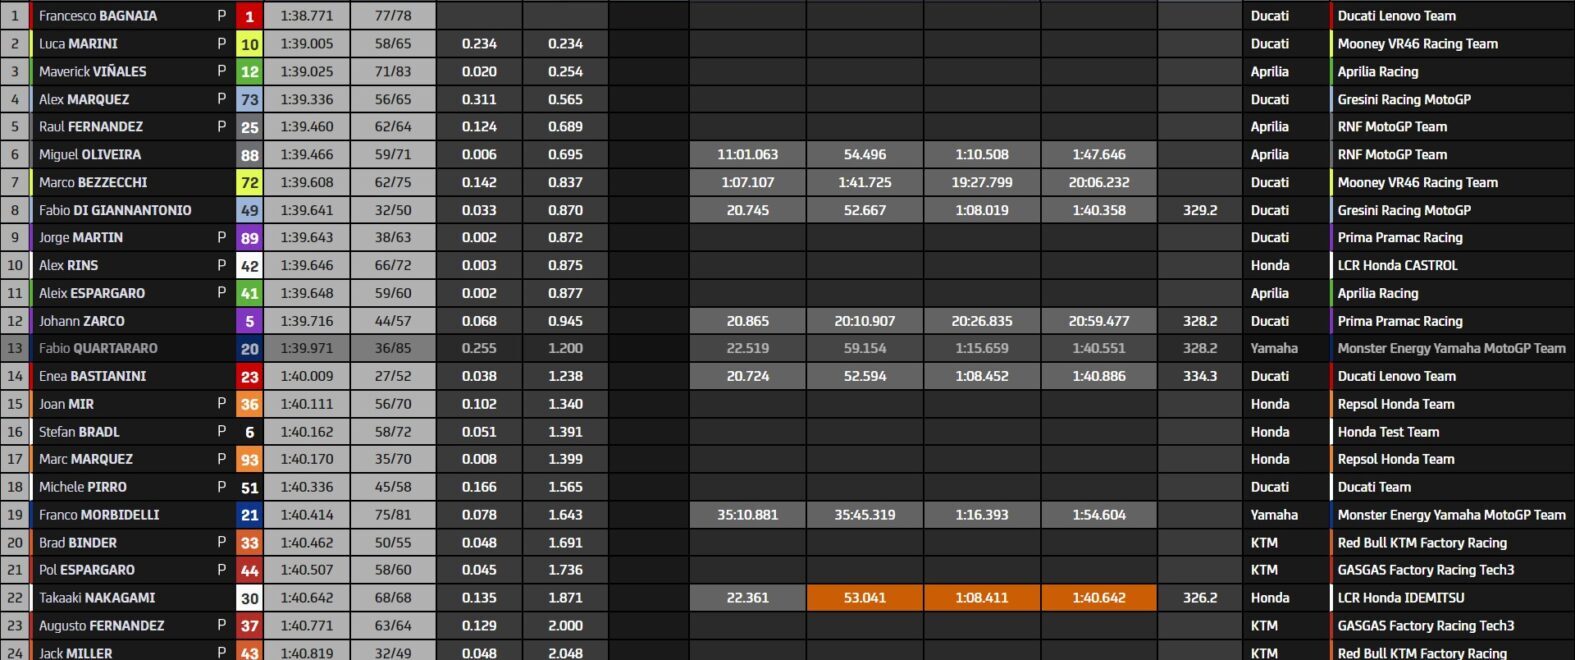
Task: Click green number 12 badge of Viñales
Action: tap(250, 72)
